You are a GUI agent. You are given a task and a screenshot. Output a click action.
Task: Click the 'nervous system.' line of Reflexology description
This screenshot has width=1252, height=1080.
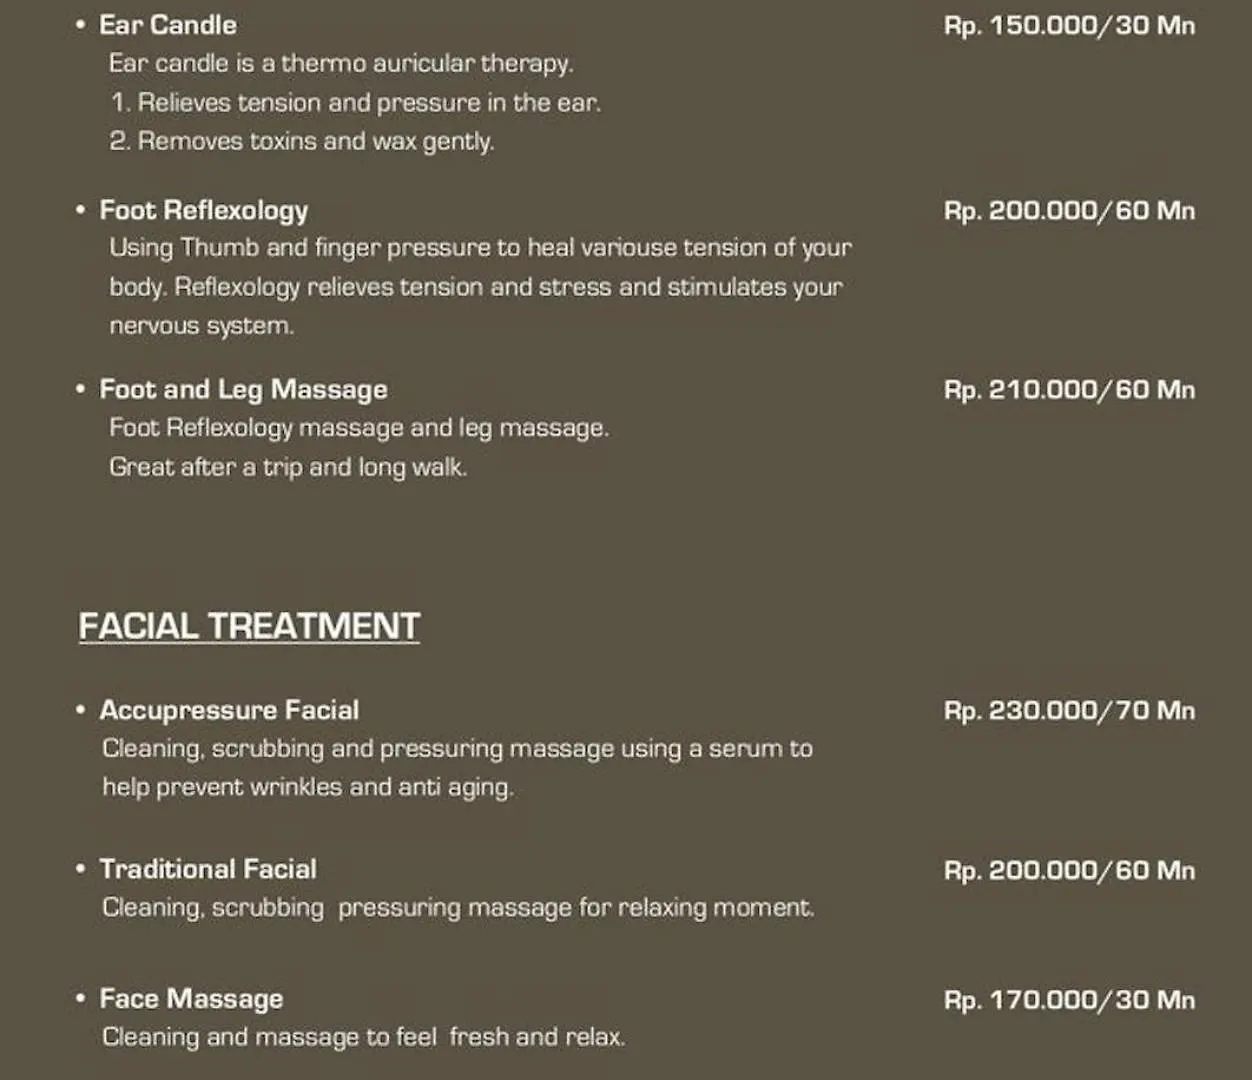(202, 326)
